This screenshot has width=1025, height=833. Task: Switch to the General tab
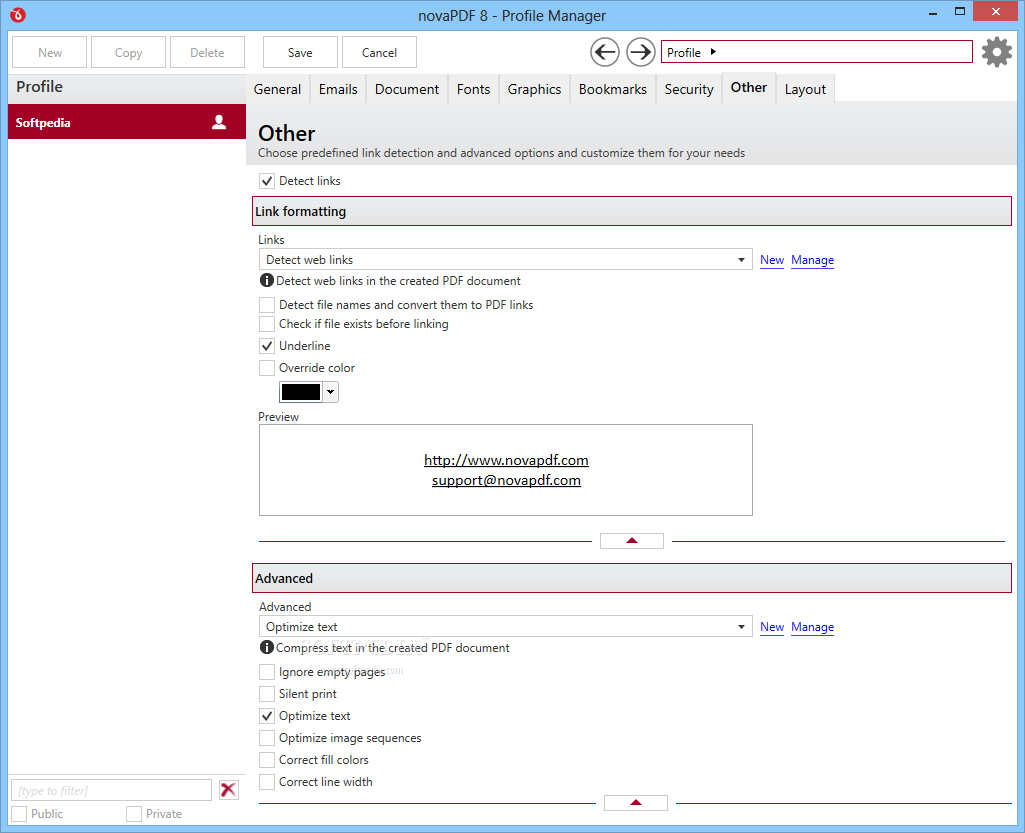tap(277, 89)
